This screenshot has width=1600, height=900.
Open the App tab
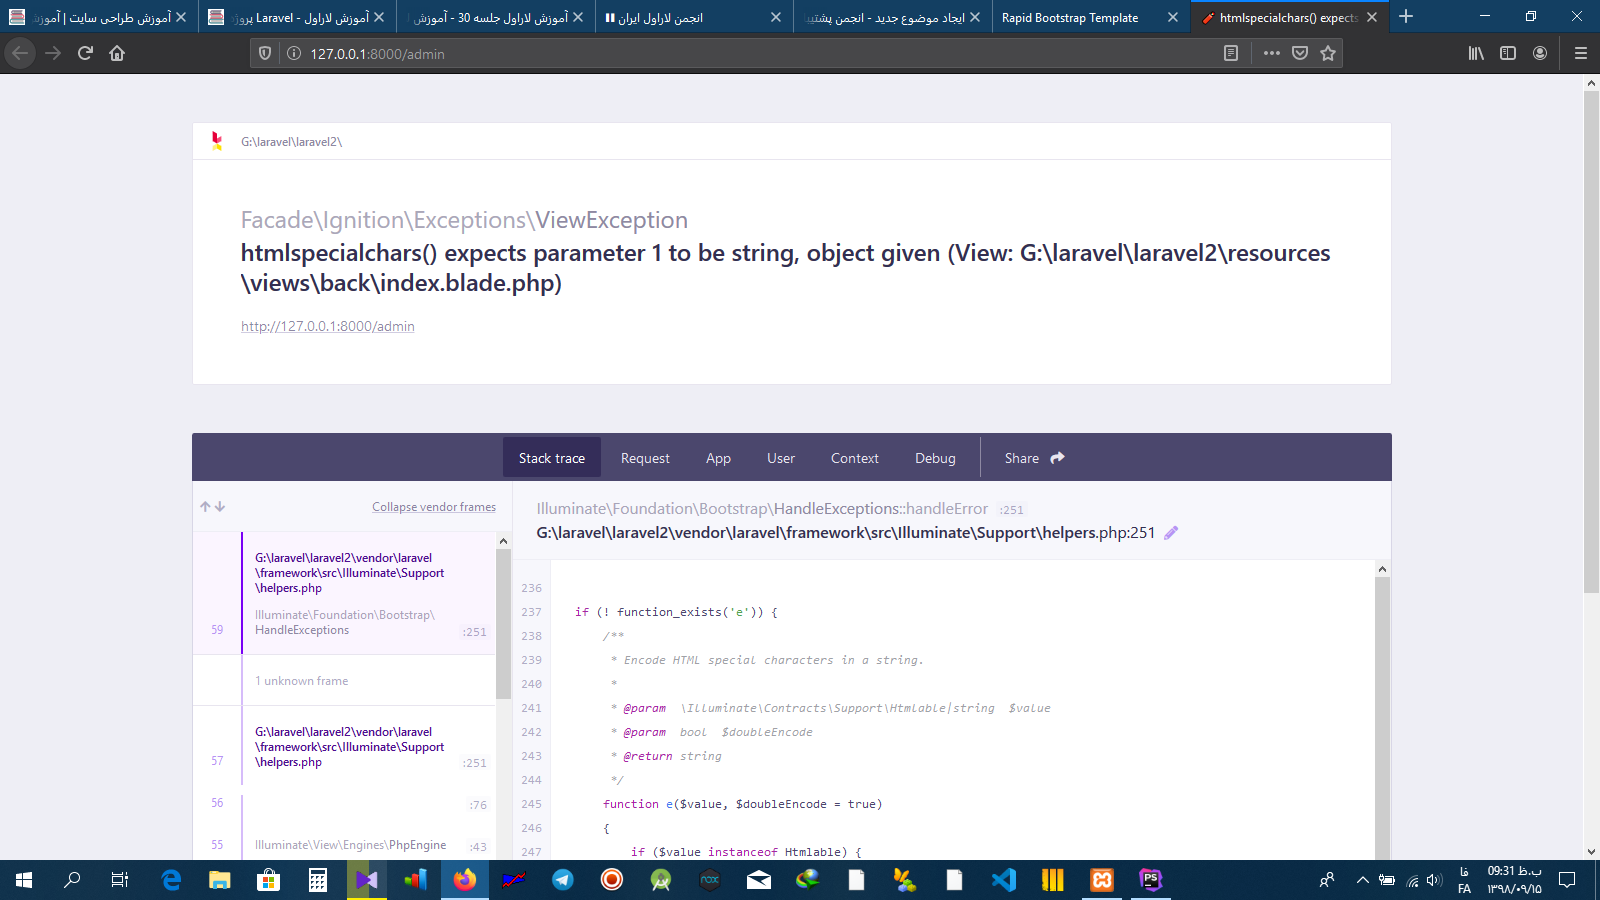[x=718, y=458]
